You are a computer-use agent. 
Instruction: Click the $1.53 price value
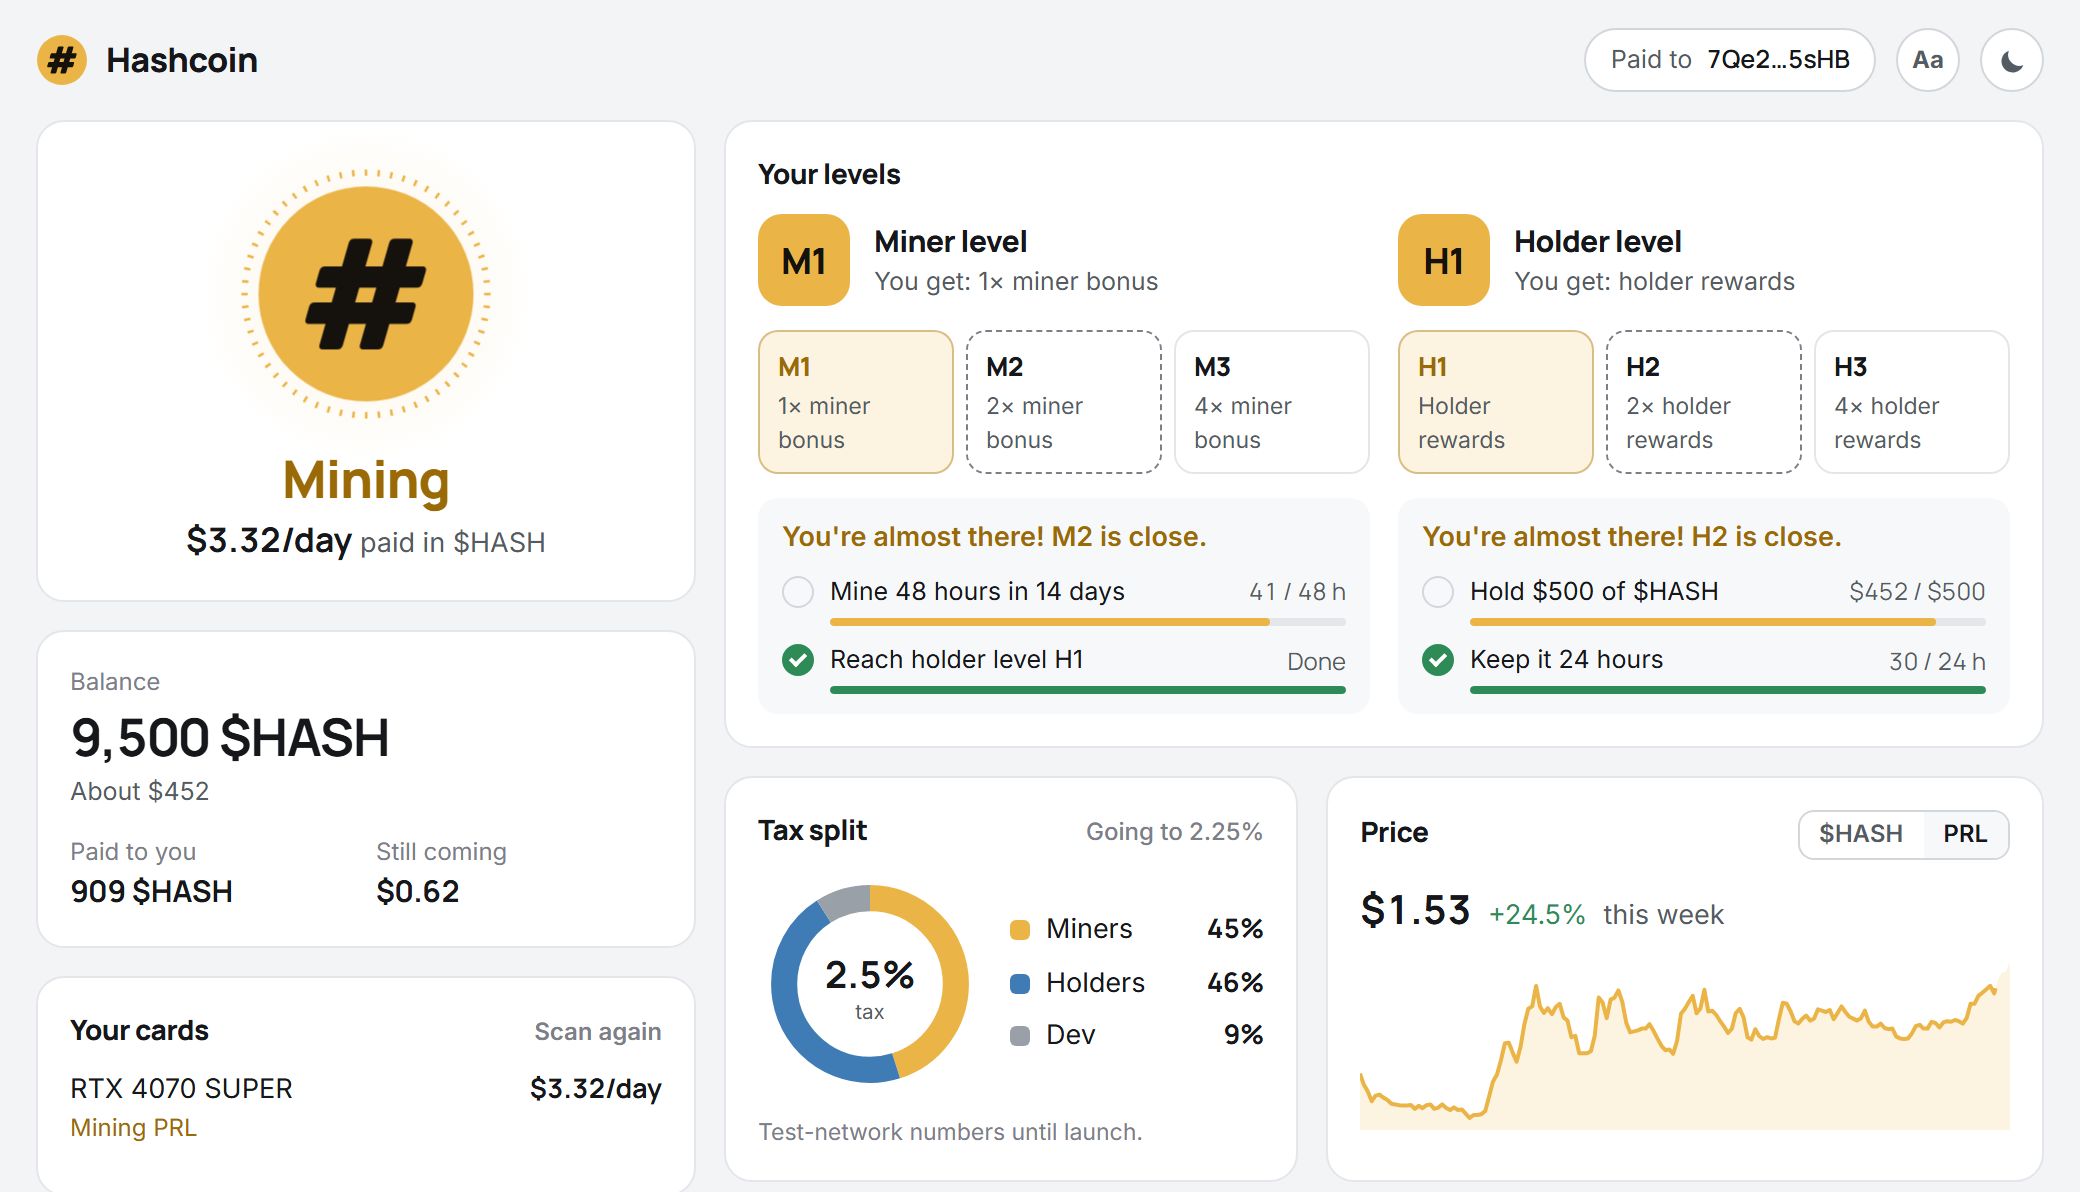pyautogui.click(x=1416, y=910)
